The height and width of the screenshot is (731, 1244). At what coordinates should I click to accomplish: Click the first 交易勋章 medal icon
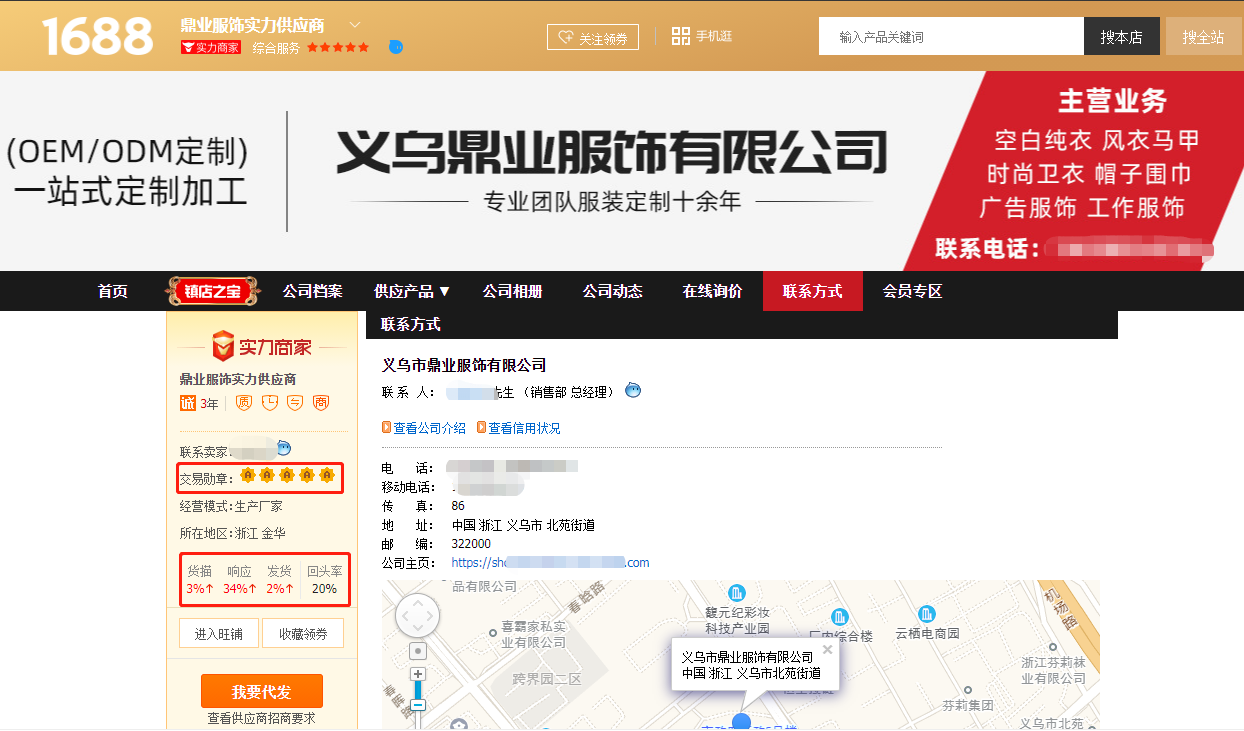point(247,475)
